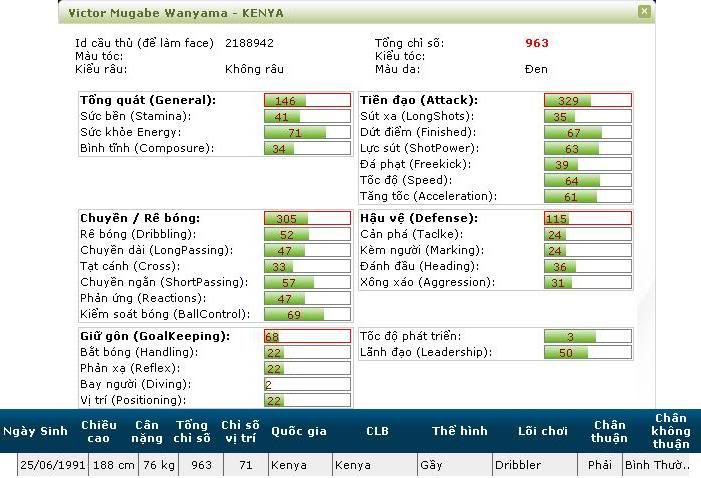Image resolution: width=701 pixels, height=478 pixels.
Task: Click the 'Gầy' body type cell
Action: click(x=455, y=465)
